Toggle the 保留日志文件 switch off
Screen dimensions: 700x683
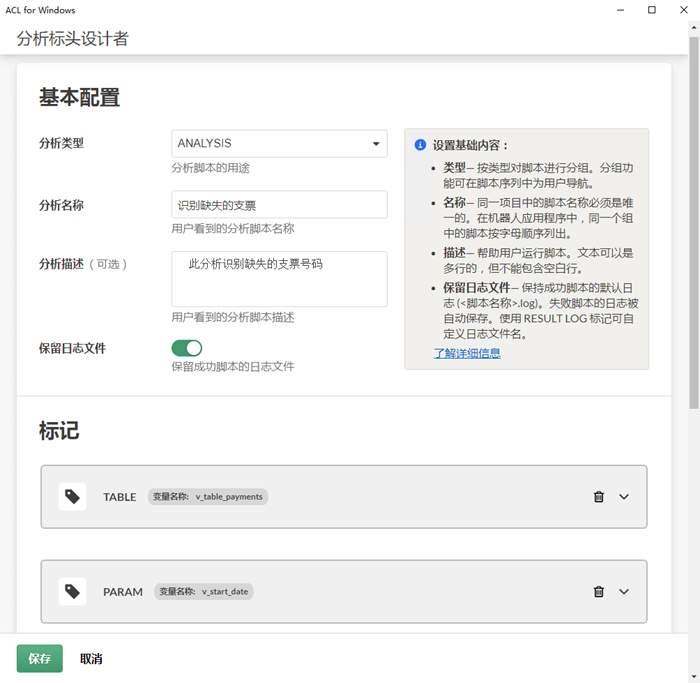[187, 348]
